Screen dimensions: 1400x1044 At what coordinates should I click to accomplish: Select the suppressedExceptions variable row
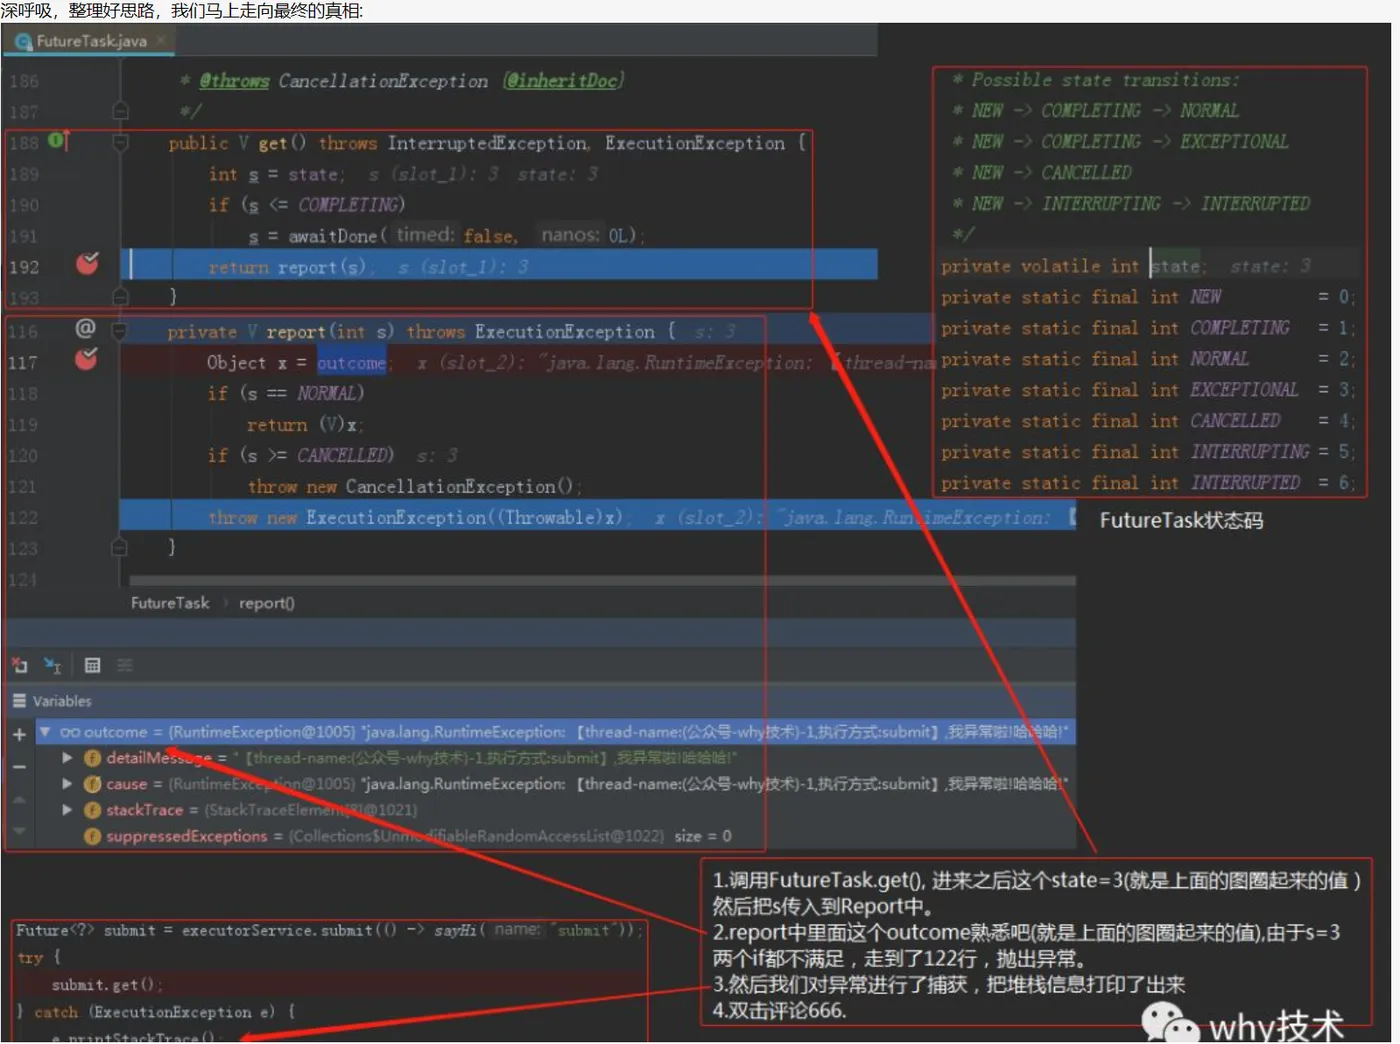point(555,836)
